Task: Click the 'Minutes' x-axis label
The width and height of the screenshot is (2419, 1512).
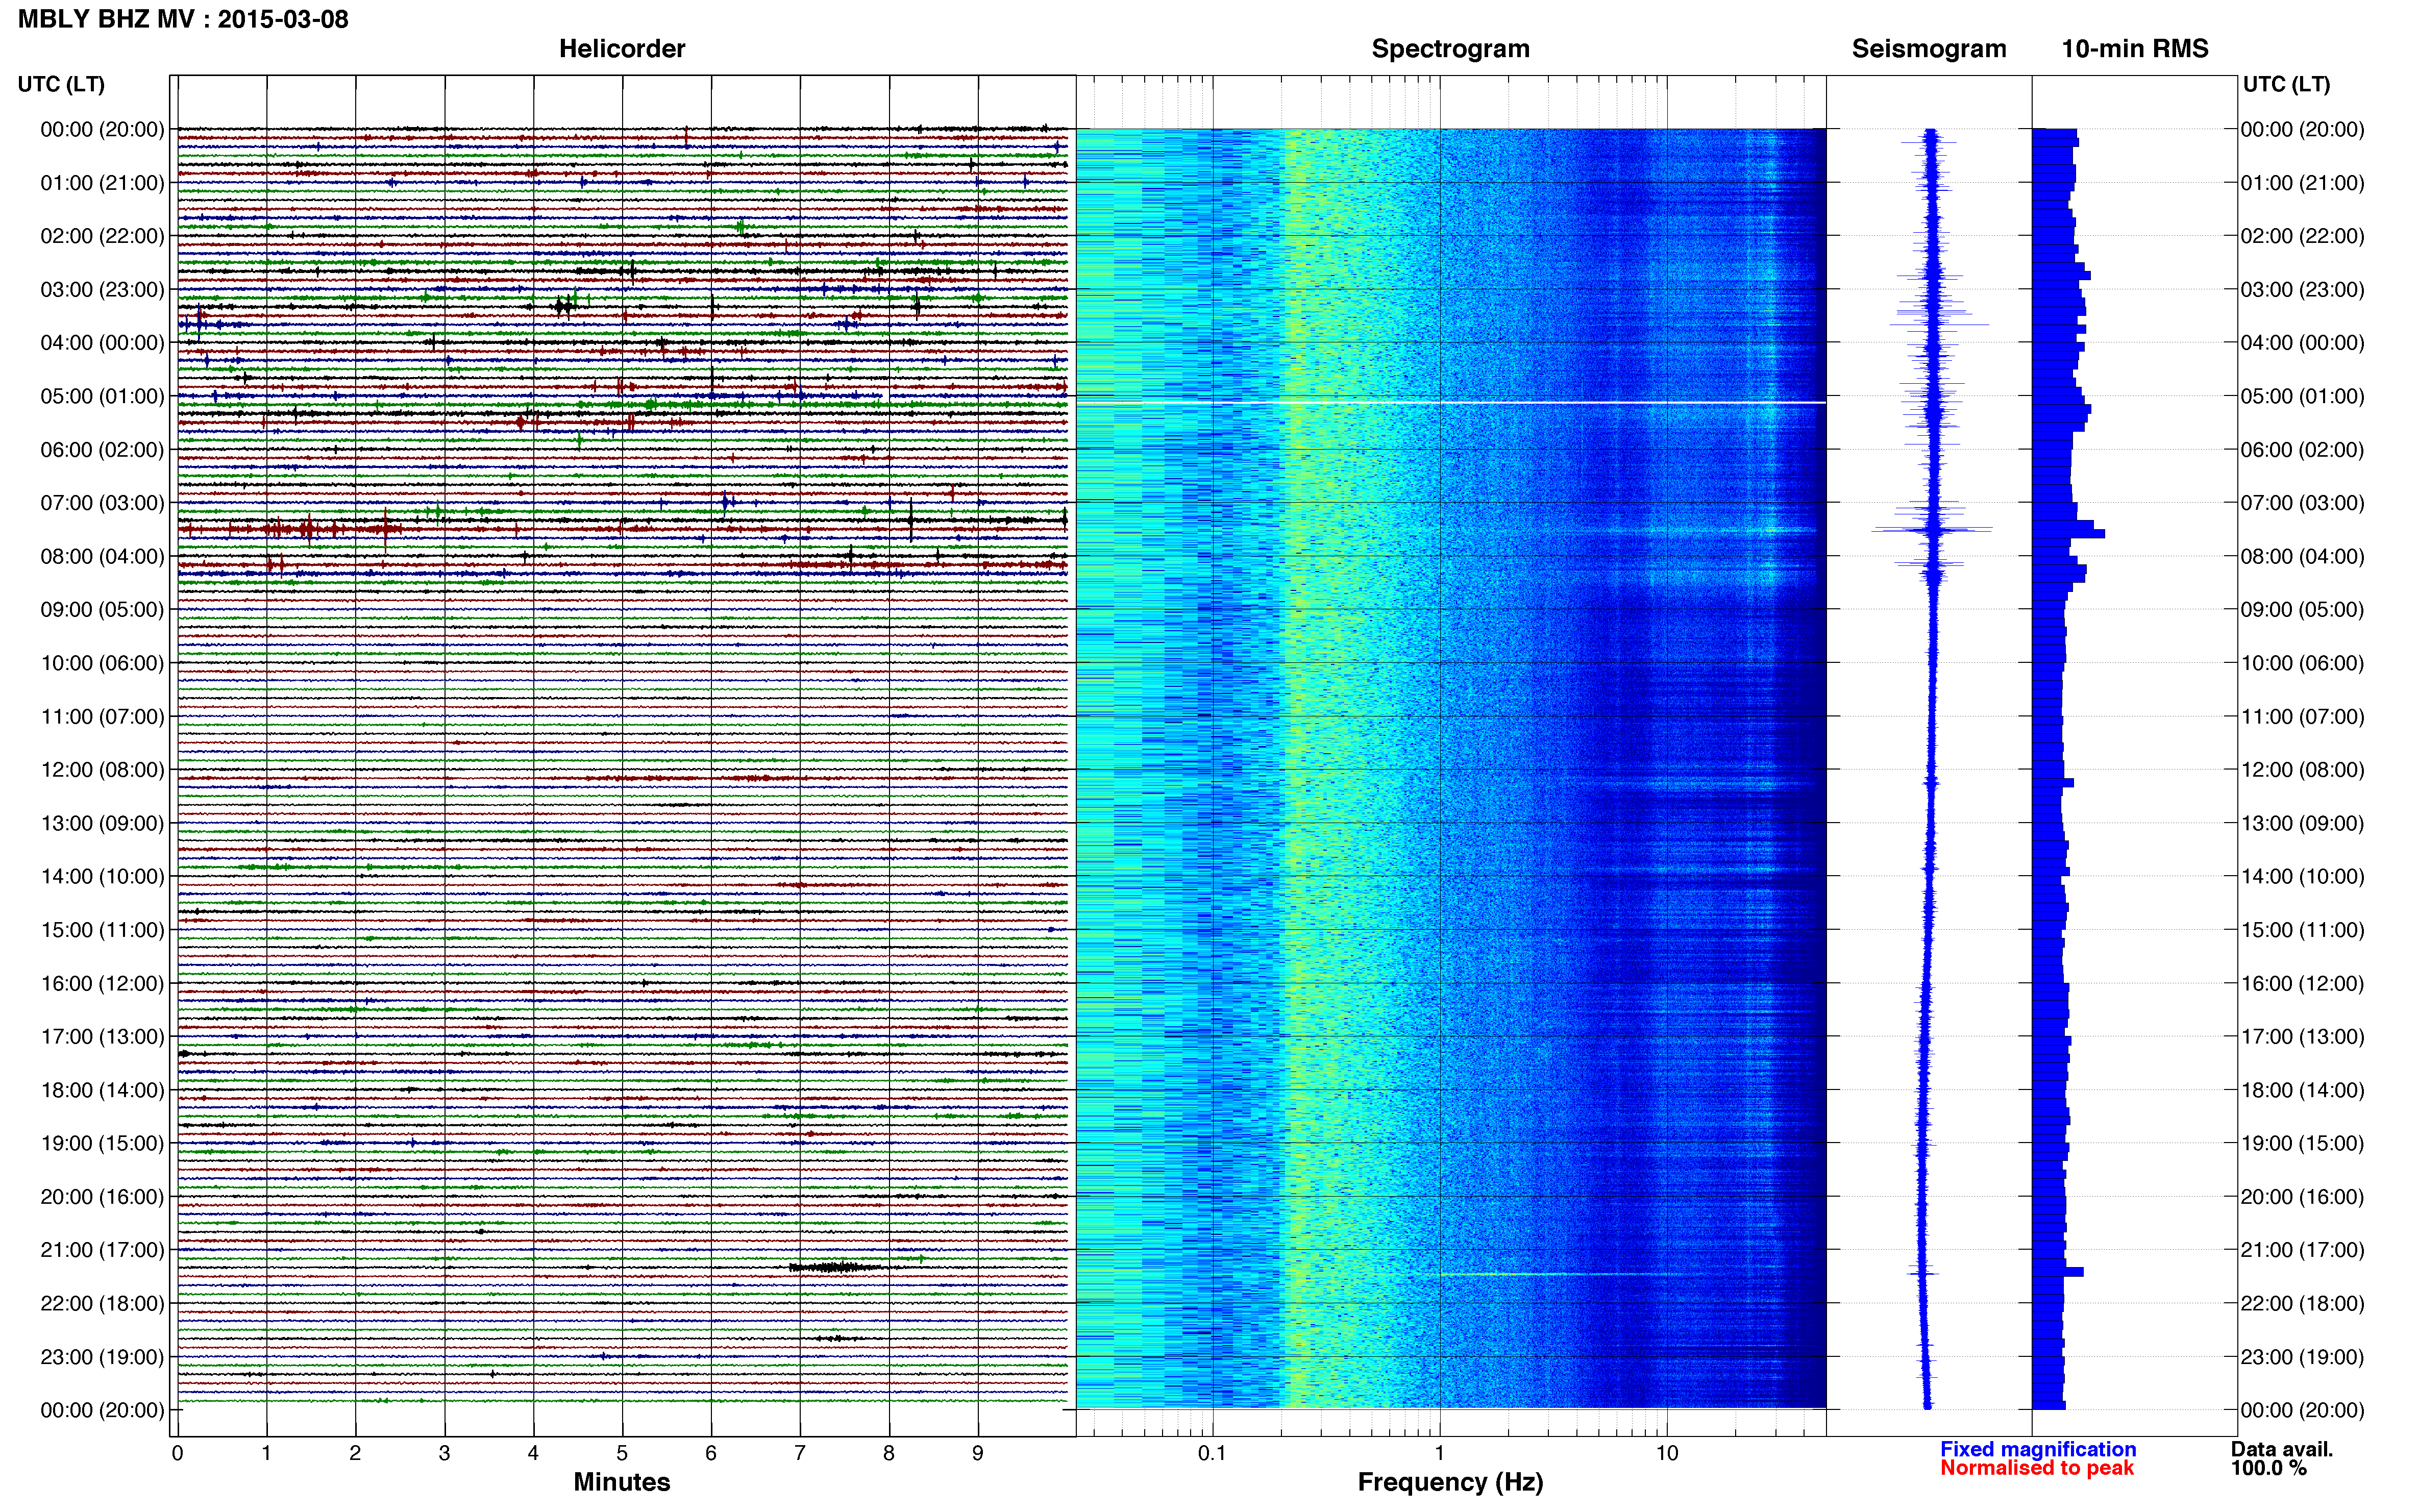Action: 622,1482
